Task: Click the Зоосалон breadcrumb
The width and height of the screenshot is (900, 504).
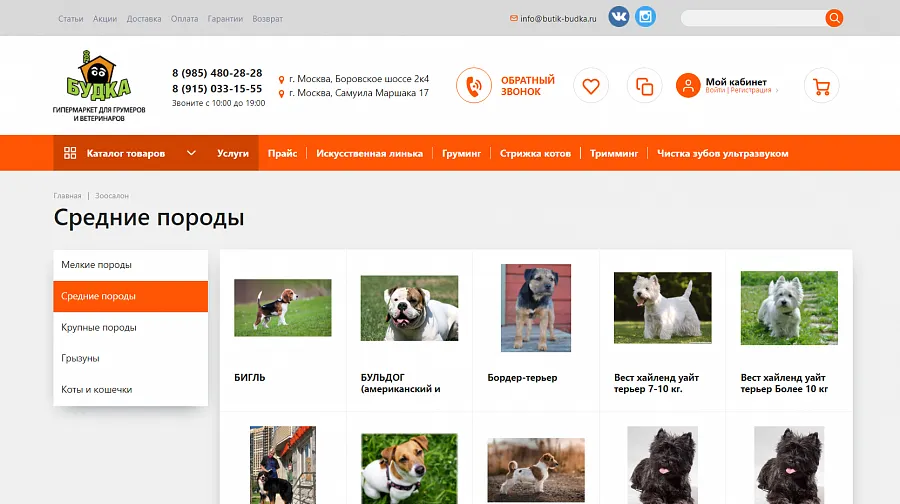Action: [x=112, y=196]
